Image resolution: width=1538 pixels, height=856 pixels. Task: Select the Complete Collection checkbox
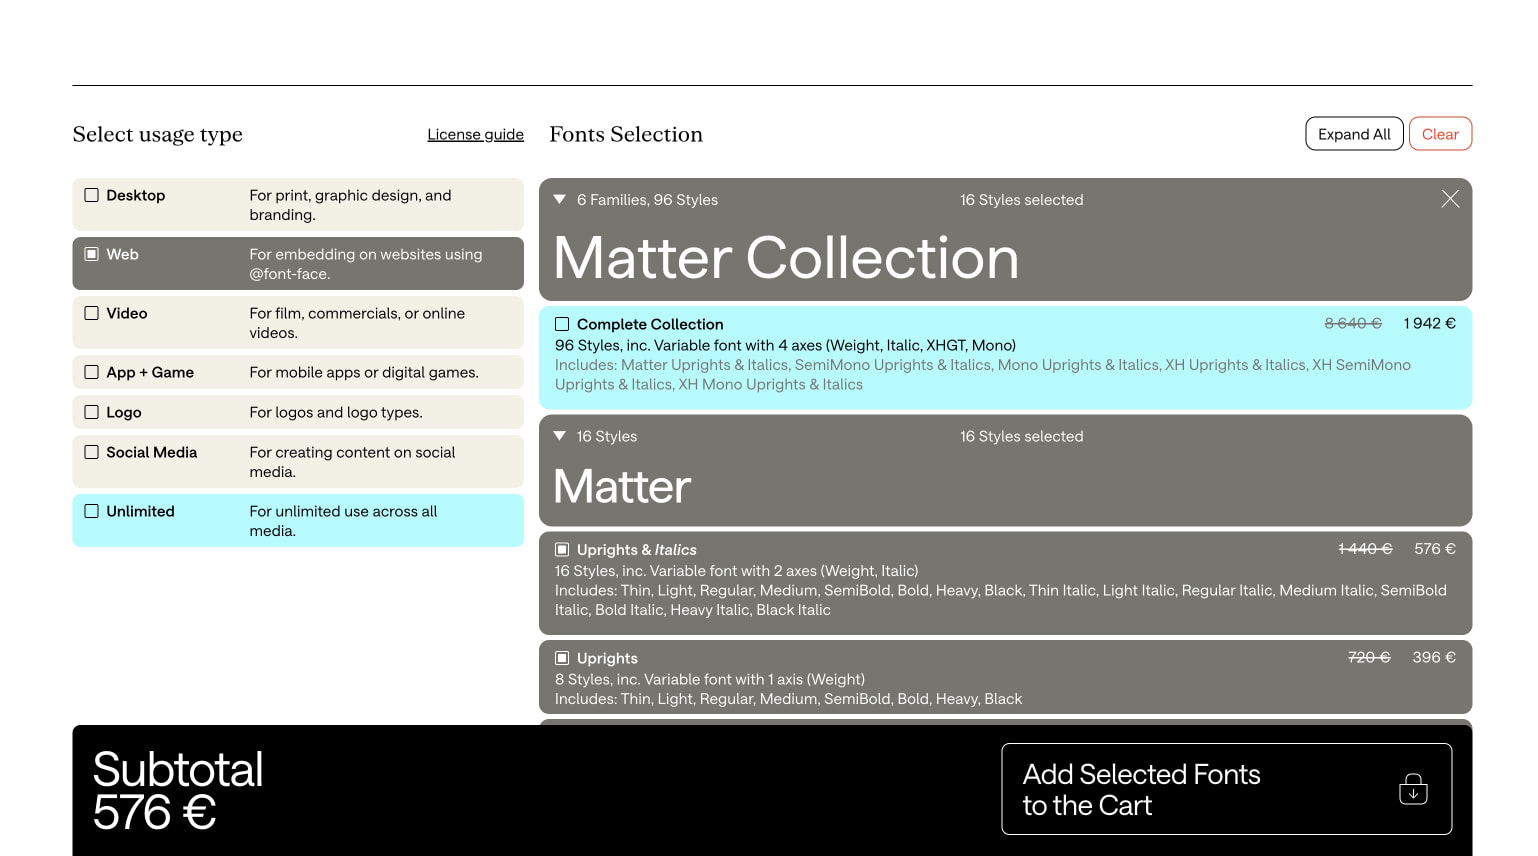562,324
